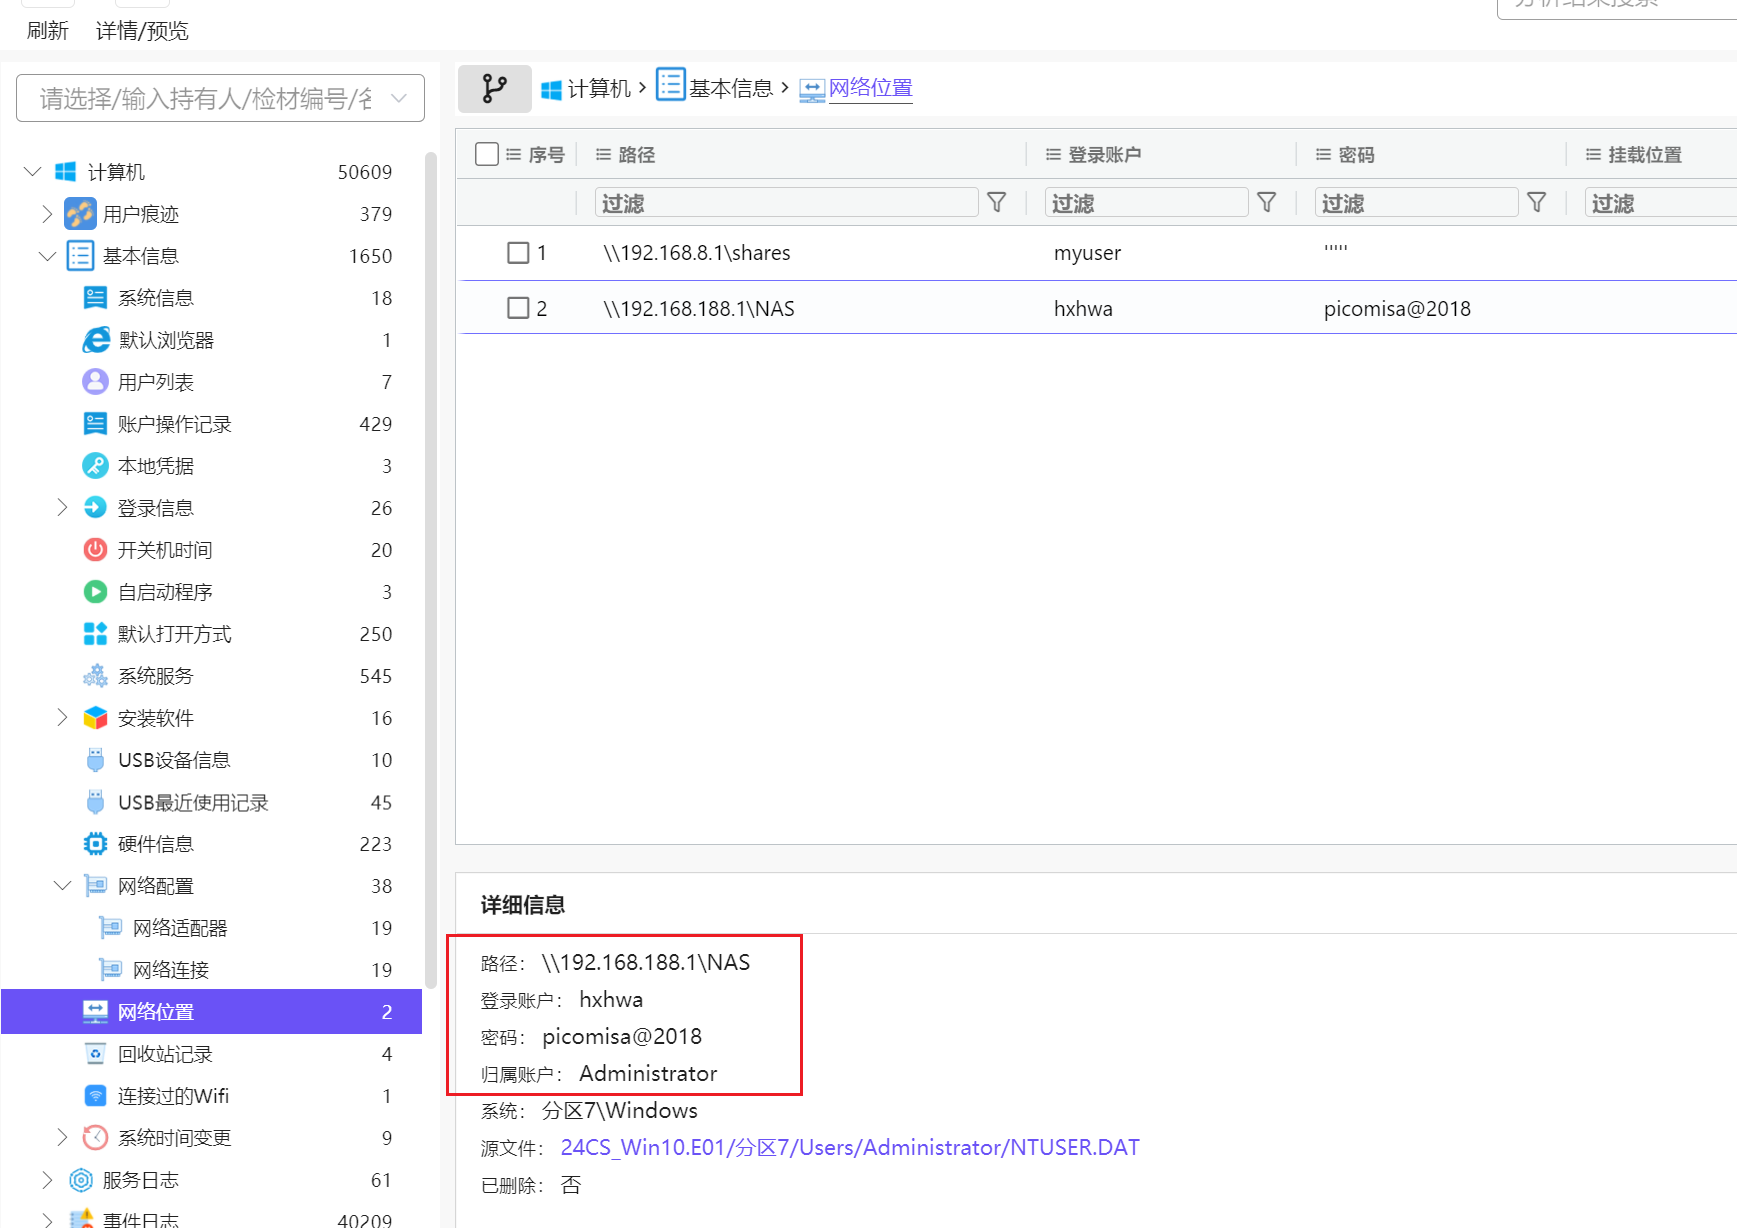Screen dimensions: 1737x1228
Task: Open the NTUSER.DAT source file link
Action: [849, 1147]
